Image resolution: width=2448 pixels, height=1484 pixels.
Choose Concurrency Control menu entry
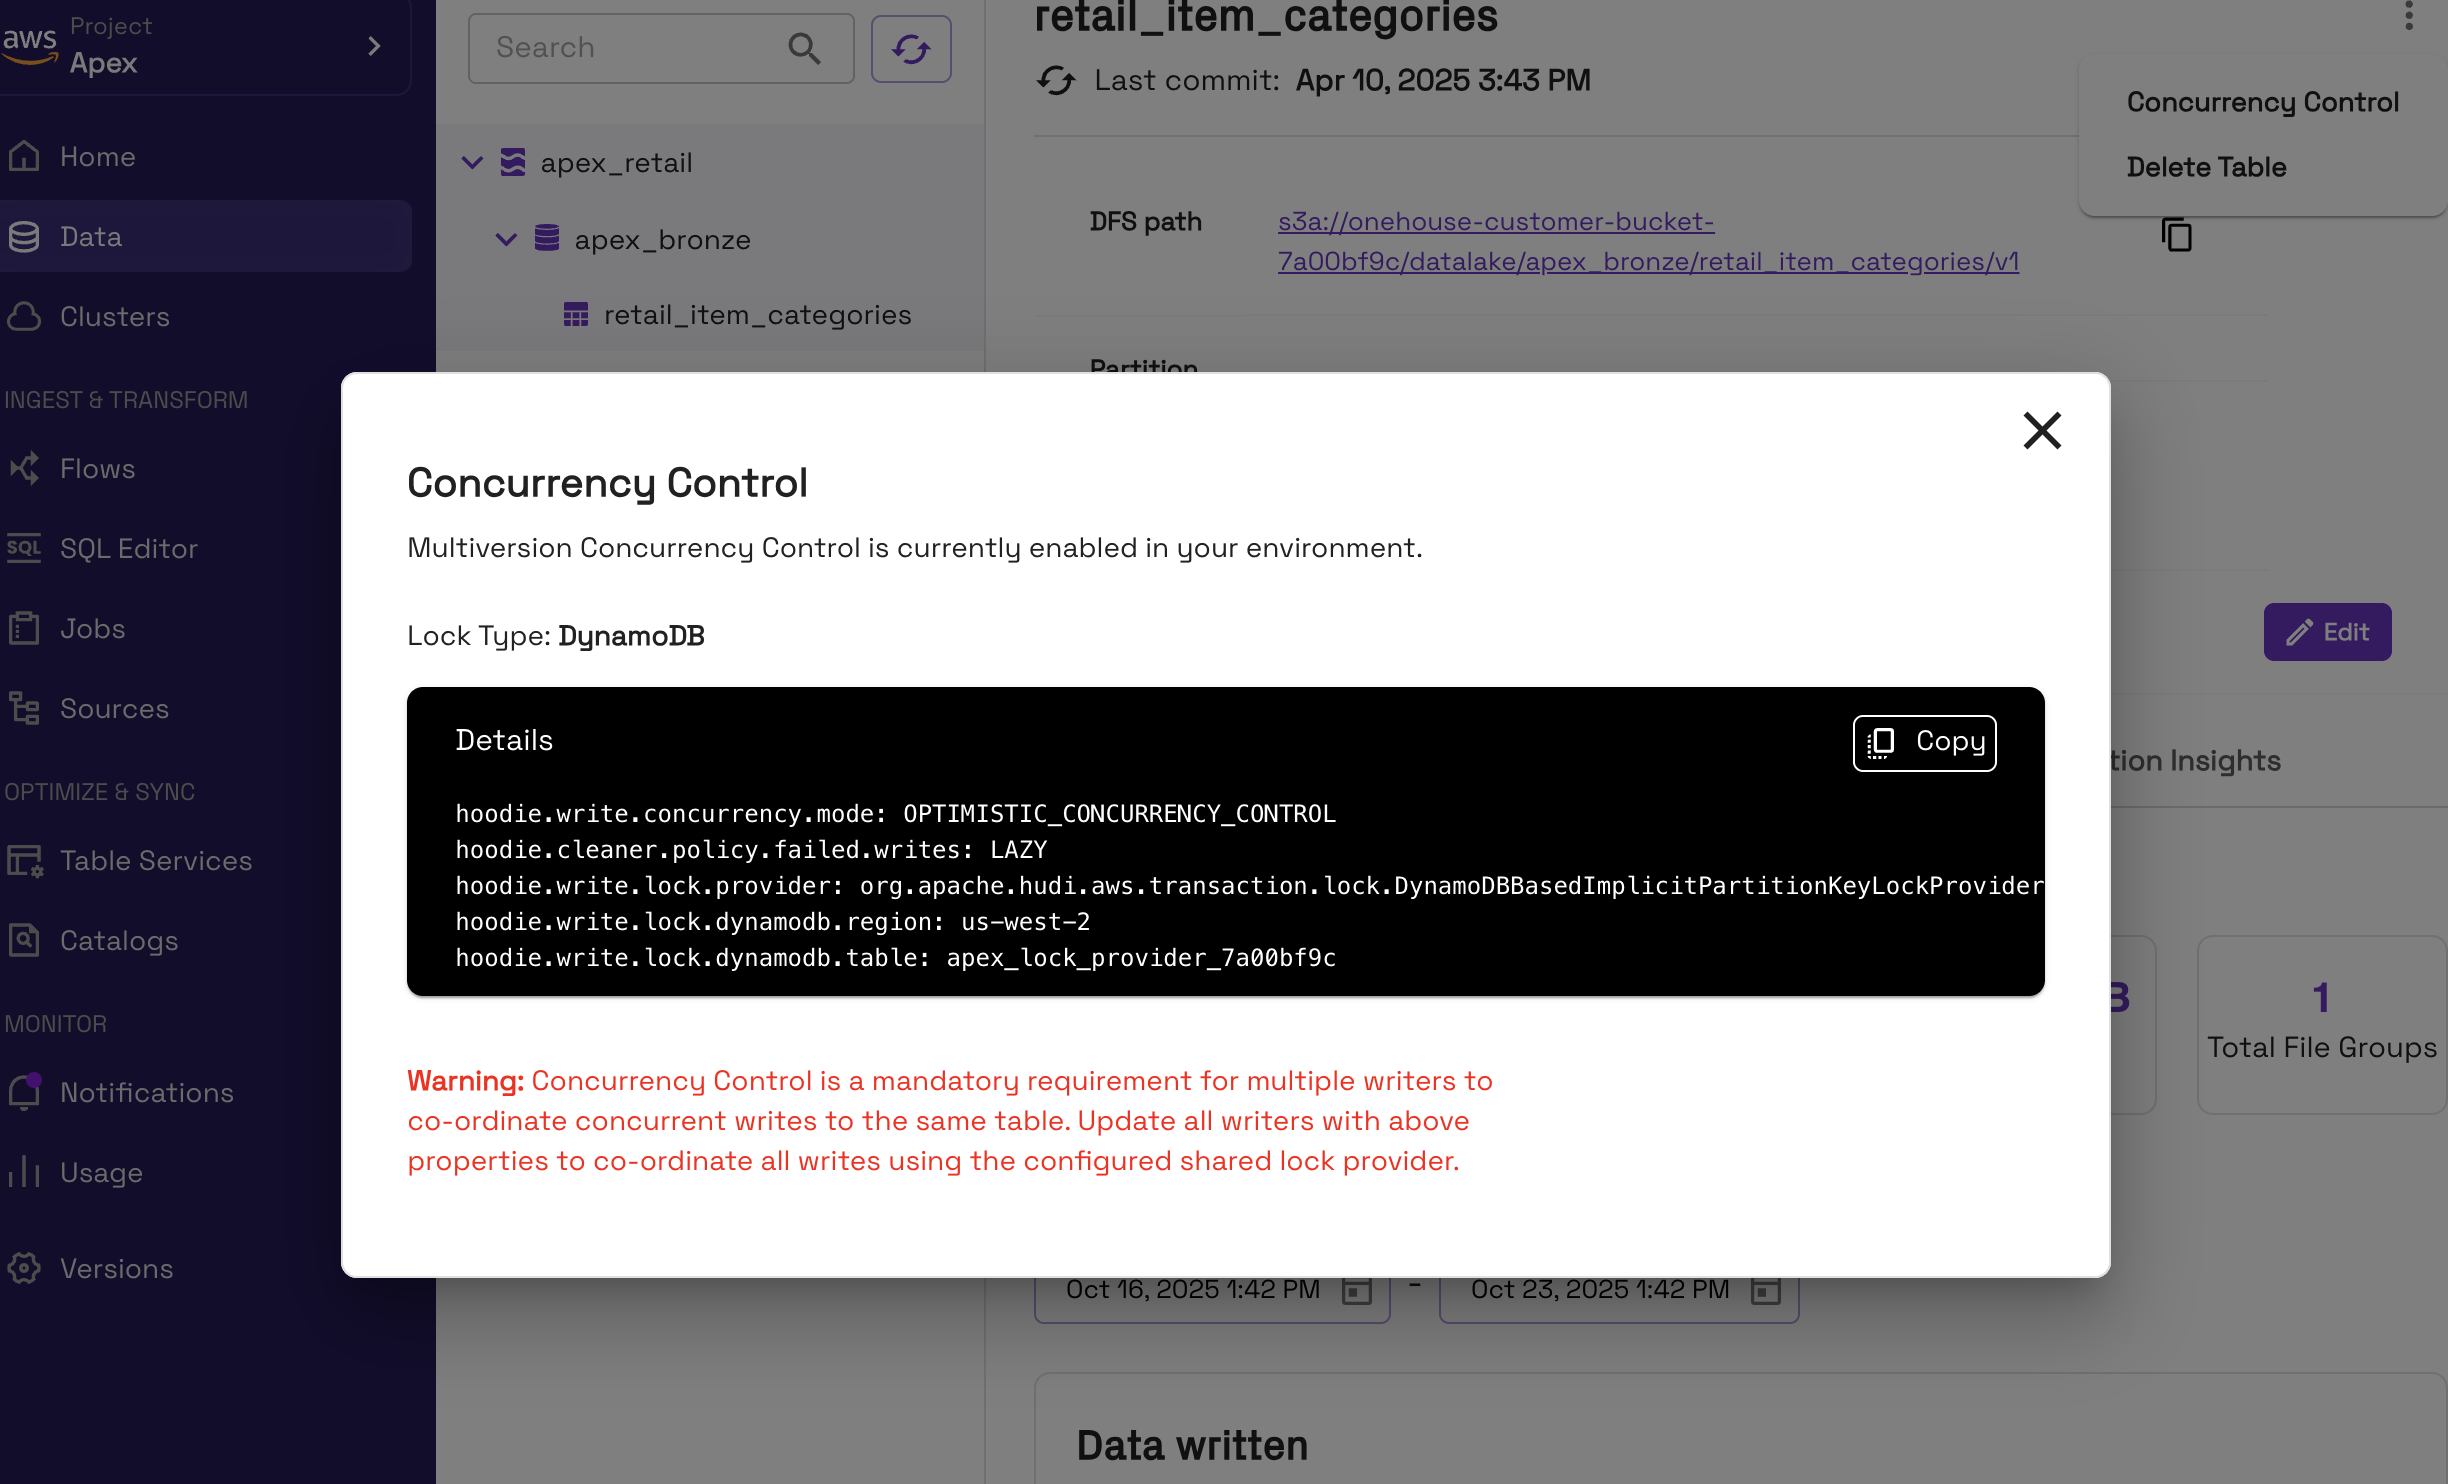pos(2261,102)
